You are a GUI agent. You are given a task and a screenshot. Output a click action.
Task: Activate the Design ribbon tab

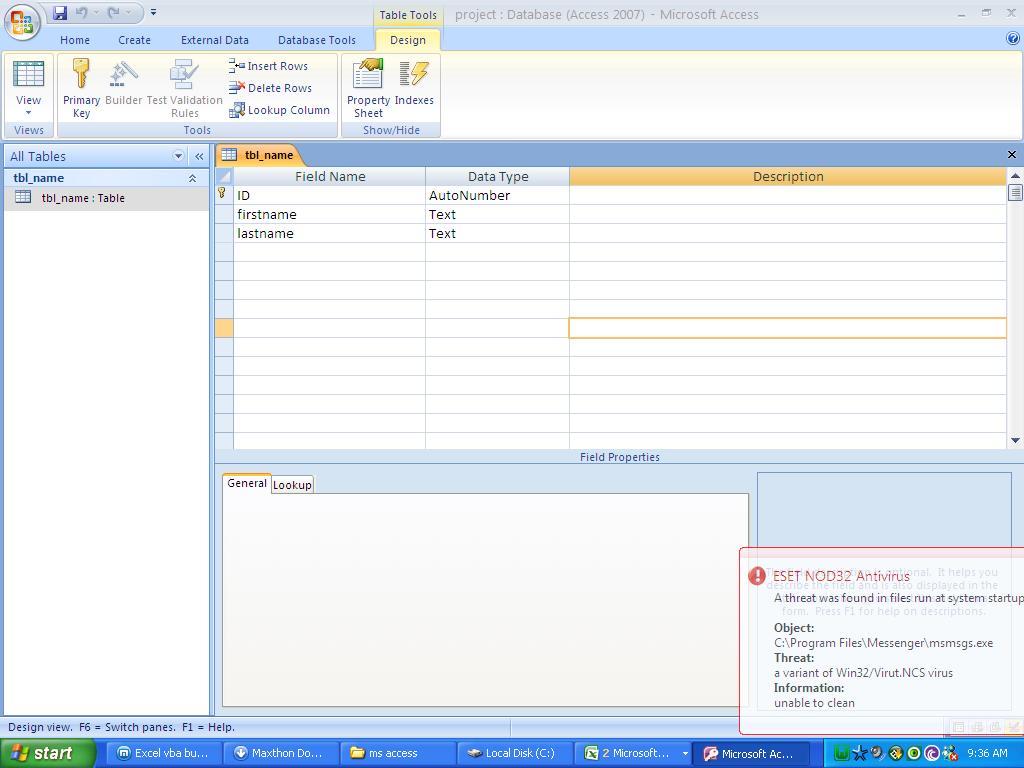[x=408, y=40]
